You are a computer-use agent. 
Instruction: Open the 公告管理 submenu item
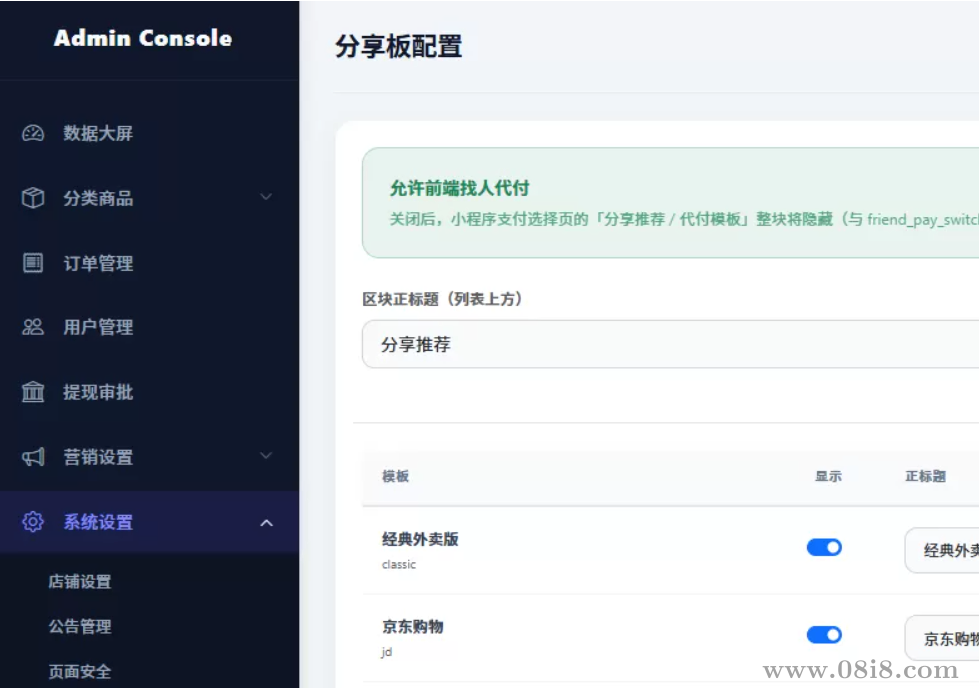pyautogui.click(x=80, y=626)
